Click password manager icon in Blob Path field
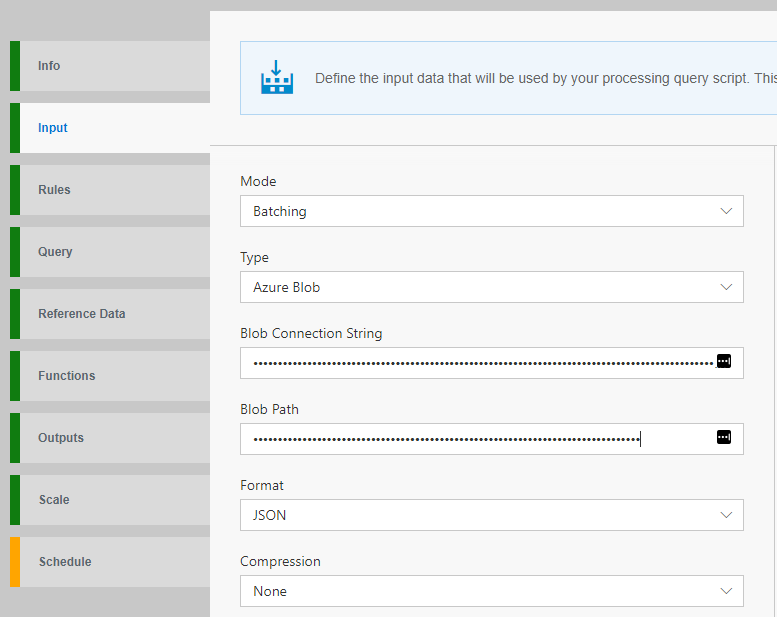 pos(724,437)
